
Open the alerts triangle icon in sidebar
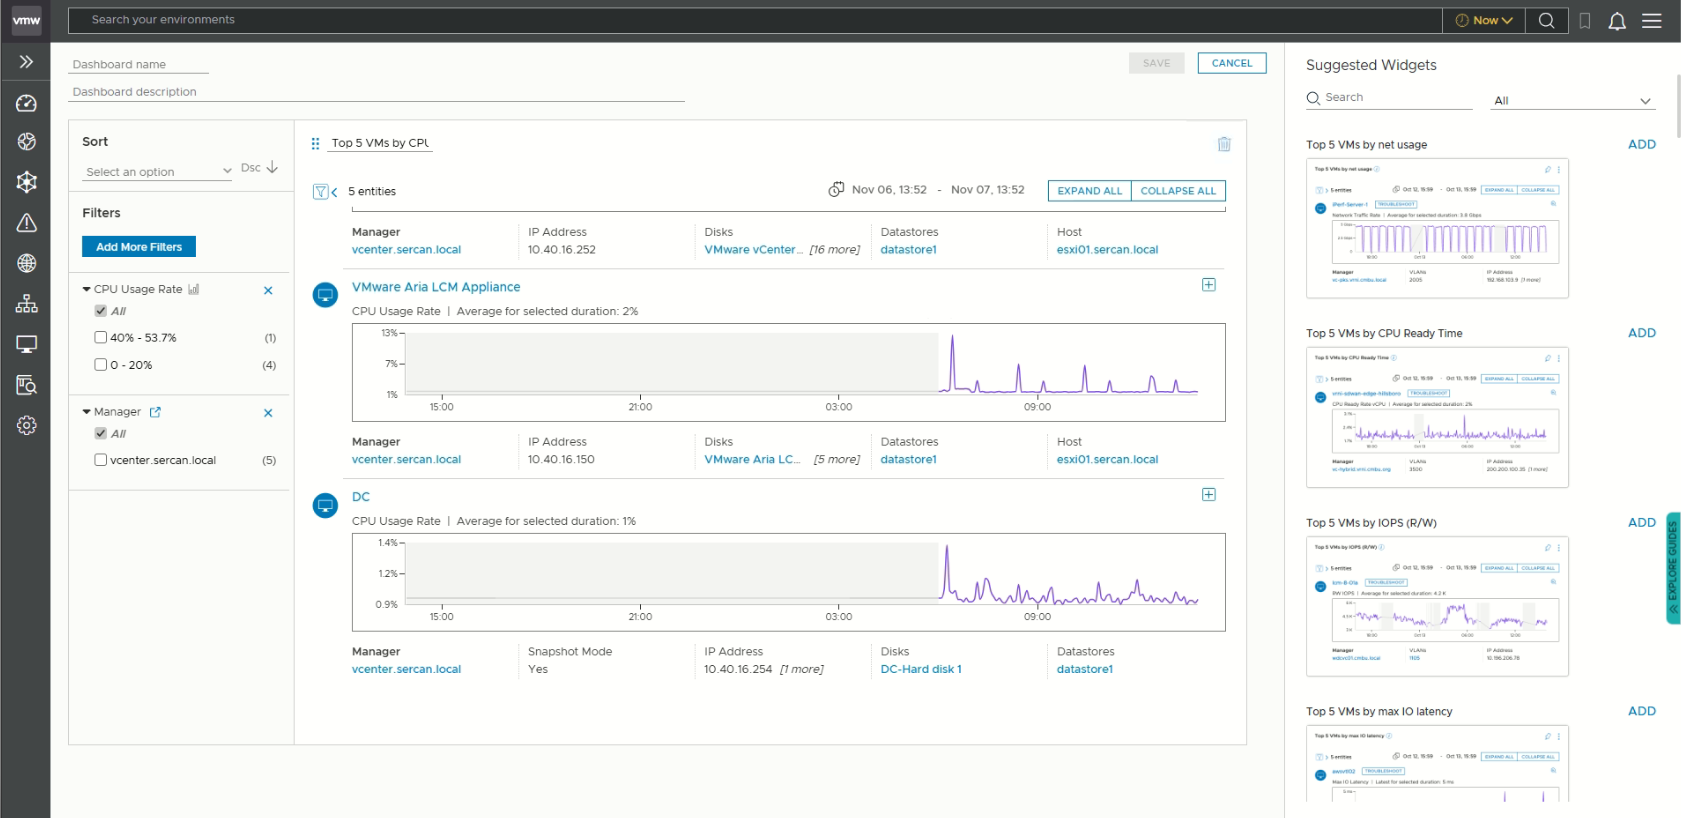[x=27, y=223]
